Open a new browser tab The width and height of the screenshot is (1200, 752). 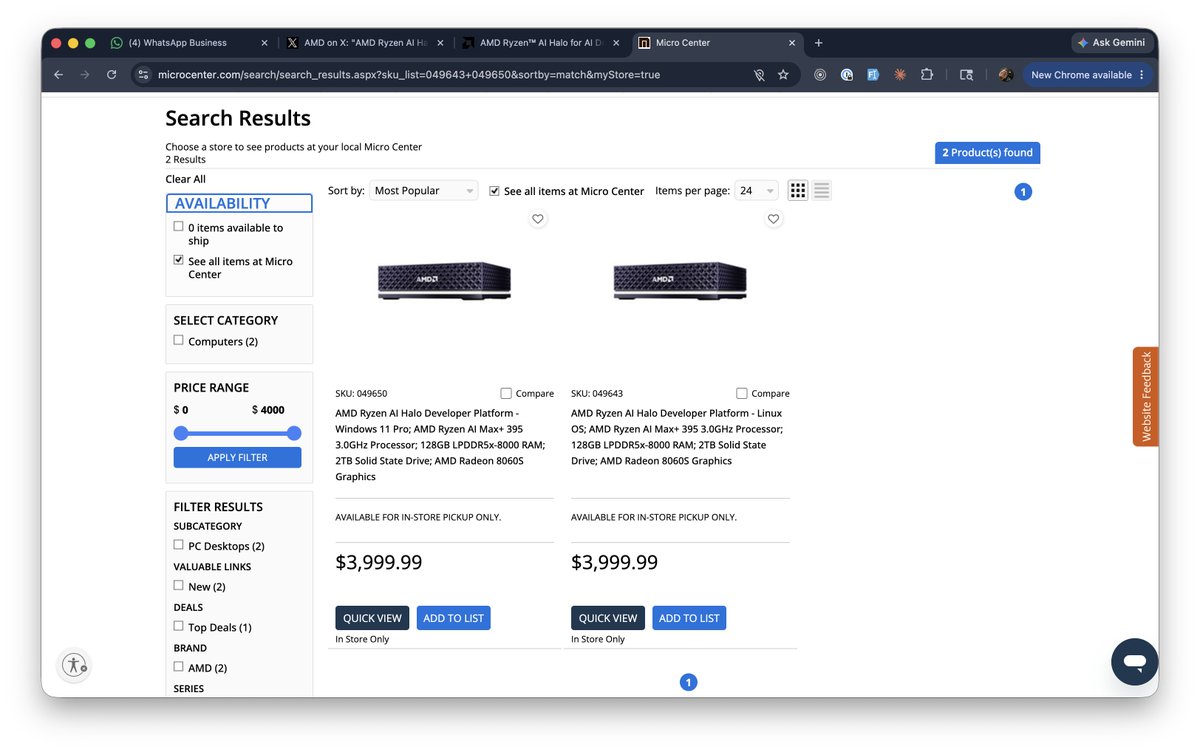tap(818, 43)
